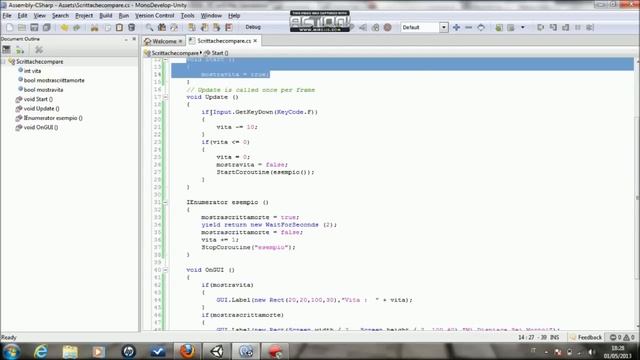Screen dimensions: 640x360
Task: Open the Search menu
Action: [60, 16]
